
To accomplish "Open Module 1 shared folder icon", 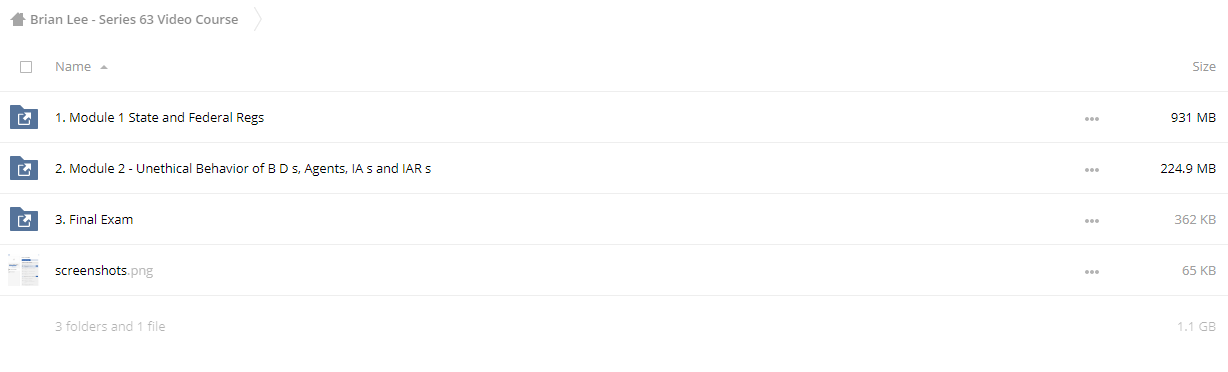I will pyautogui.click(x=24, y=118).
